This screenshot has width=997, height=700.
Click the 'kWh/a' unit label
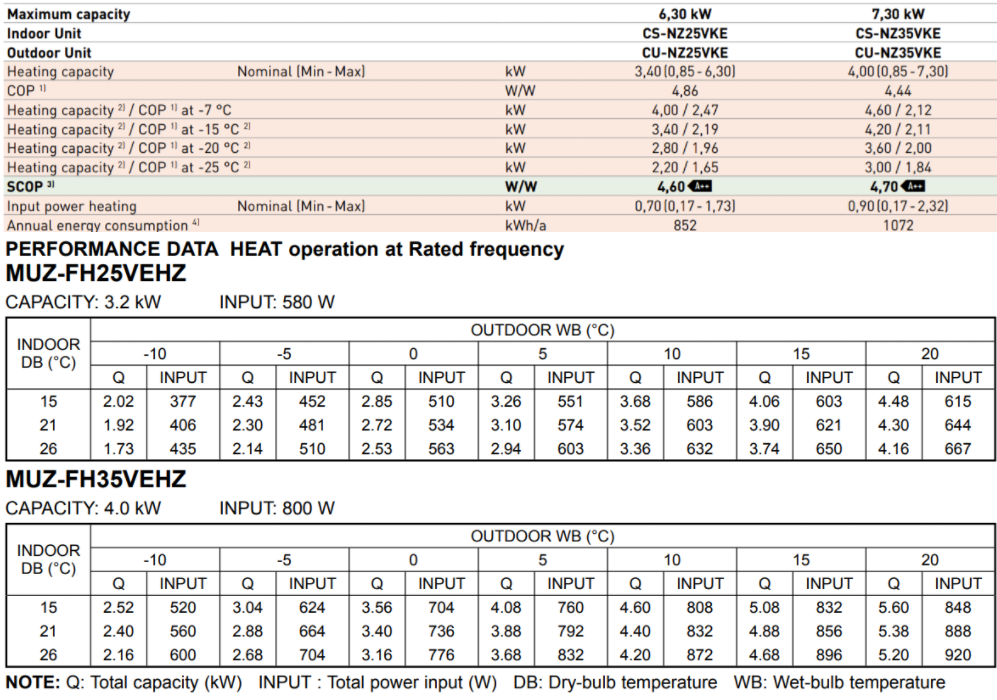tap(525, 225)
